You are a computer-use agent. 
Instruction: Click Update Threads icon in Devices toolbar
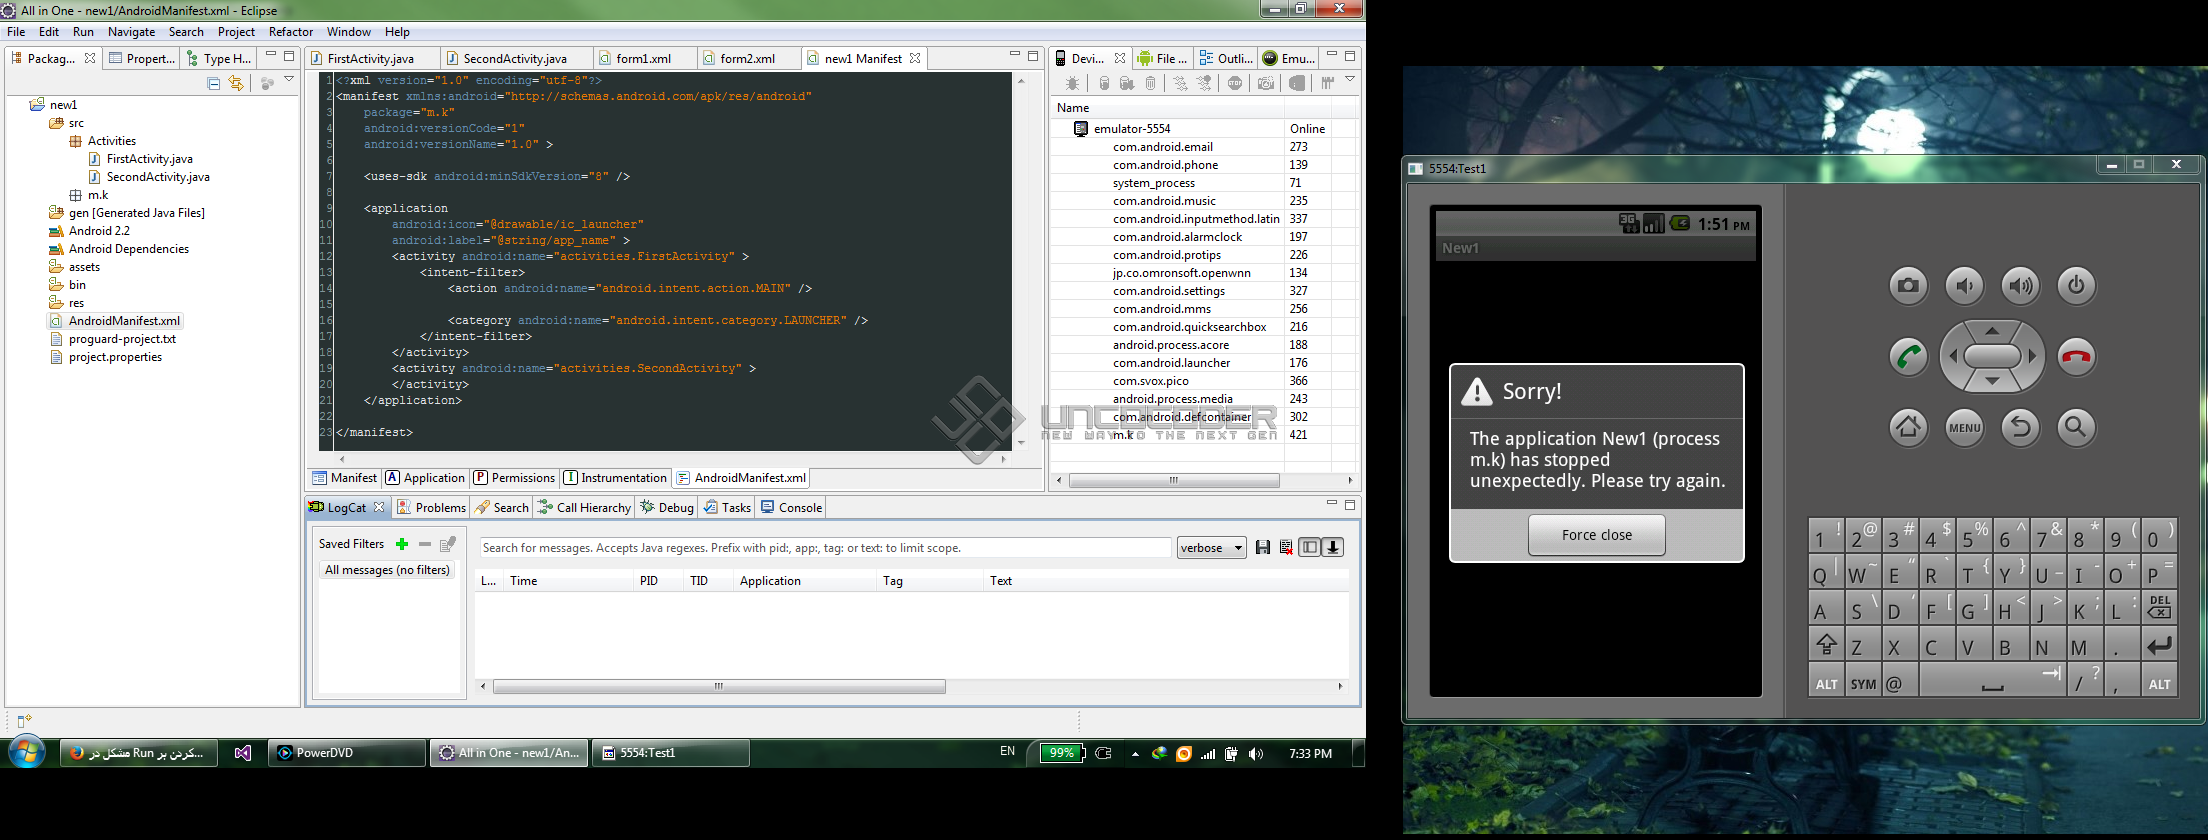click(1181, 84)
